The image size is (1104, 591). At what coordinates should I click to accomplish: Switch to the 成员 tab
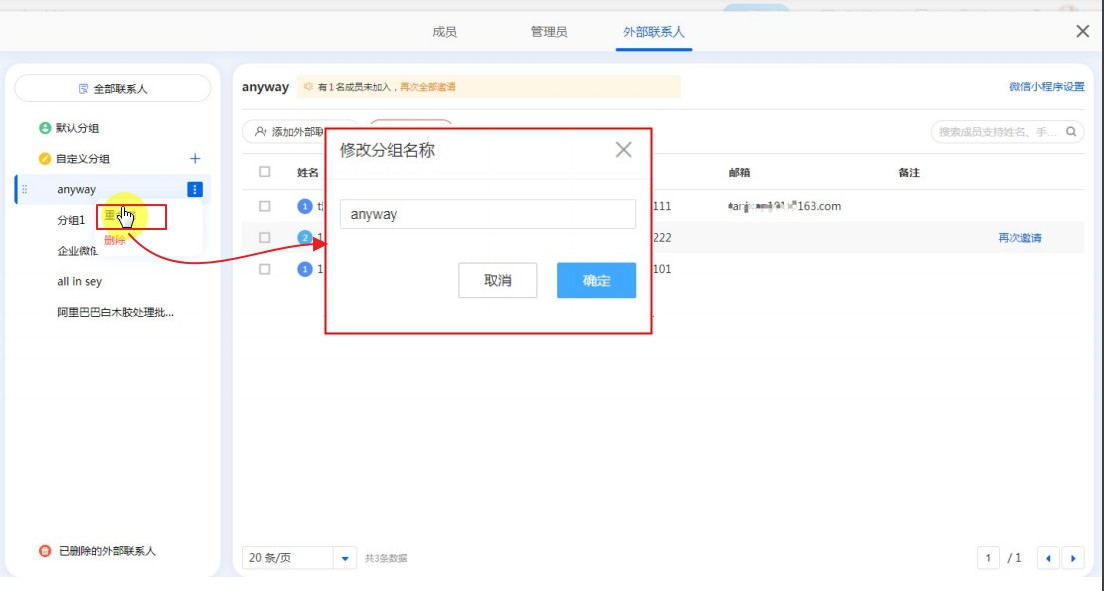click(444, 32)
